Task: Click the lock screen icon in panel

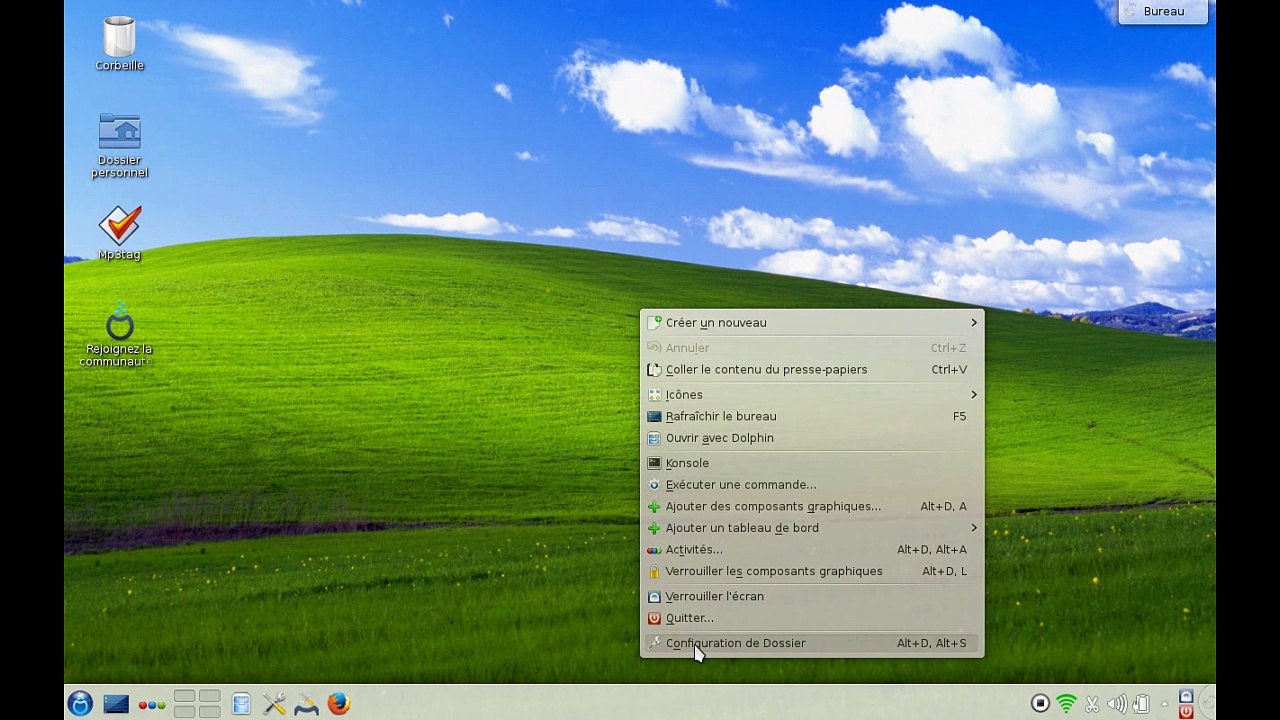Action: (1186, 696)
